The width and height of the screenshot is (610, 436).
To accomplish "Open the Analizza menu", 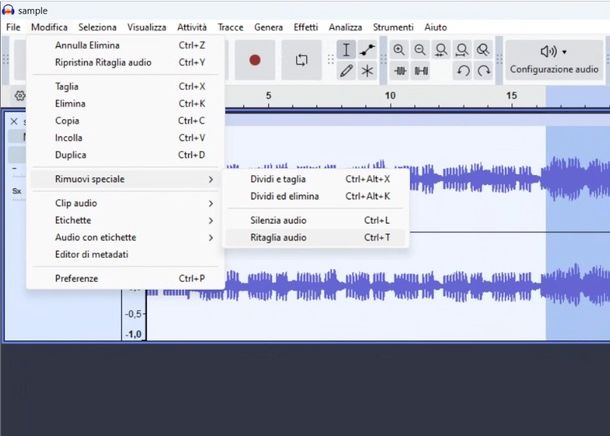I will click(x=345, y=27).
